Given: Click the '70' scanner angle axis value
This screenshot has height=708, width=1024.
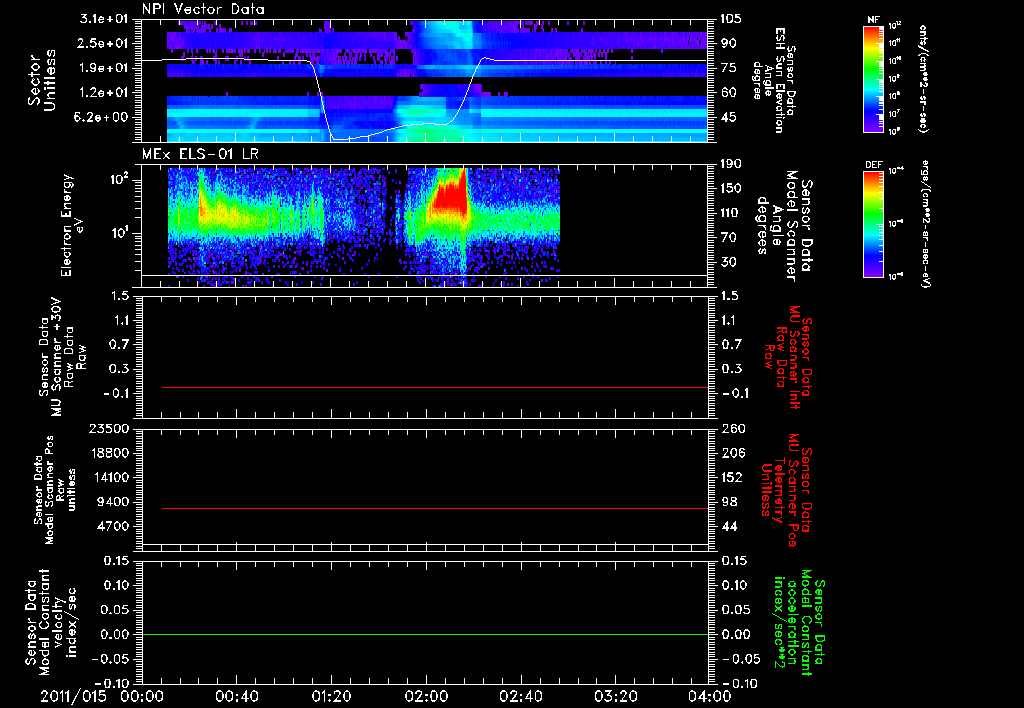Looking at the screenshot, I should click(x=729, y=238).
